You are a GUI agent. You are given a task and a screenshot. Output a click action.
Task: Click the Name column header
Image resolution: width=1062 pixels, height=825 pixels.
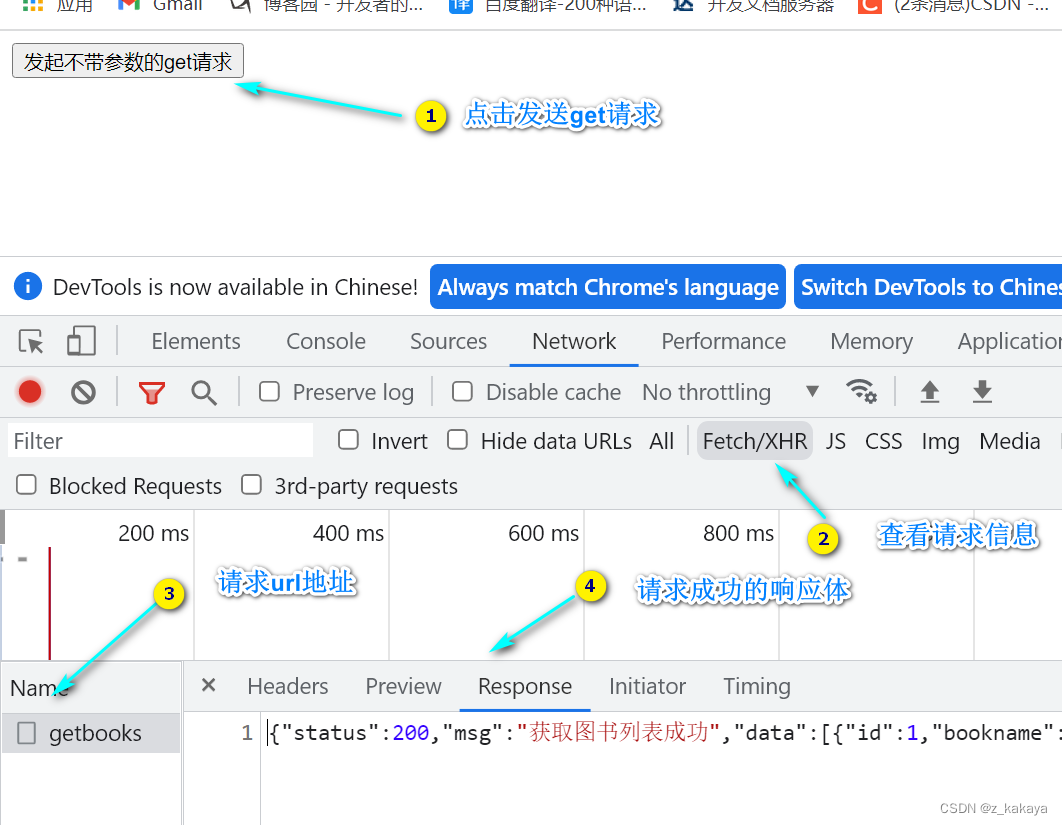point(91,688)
